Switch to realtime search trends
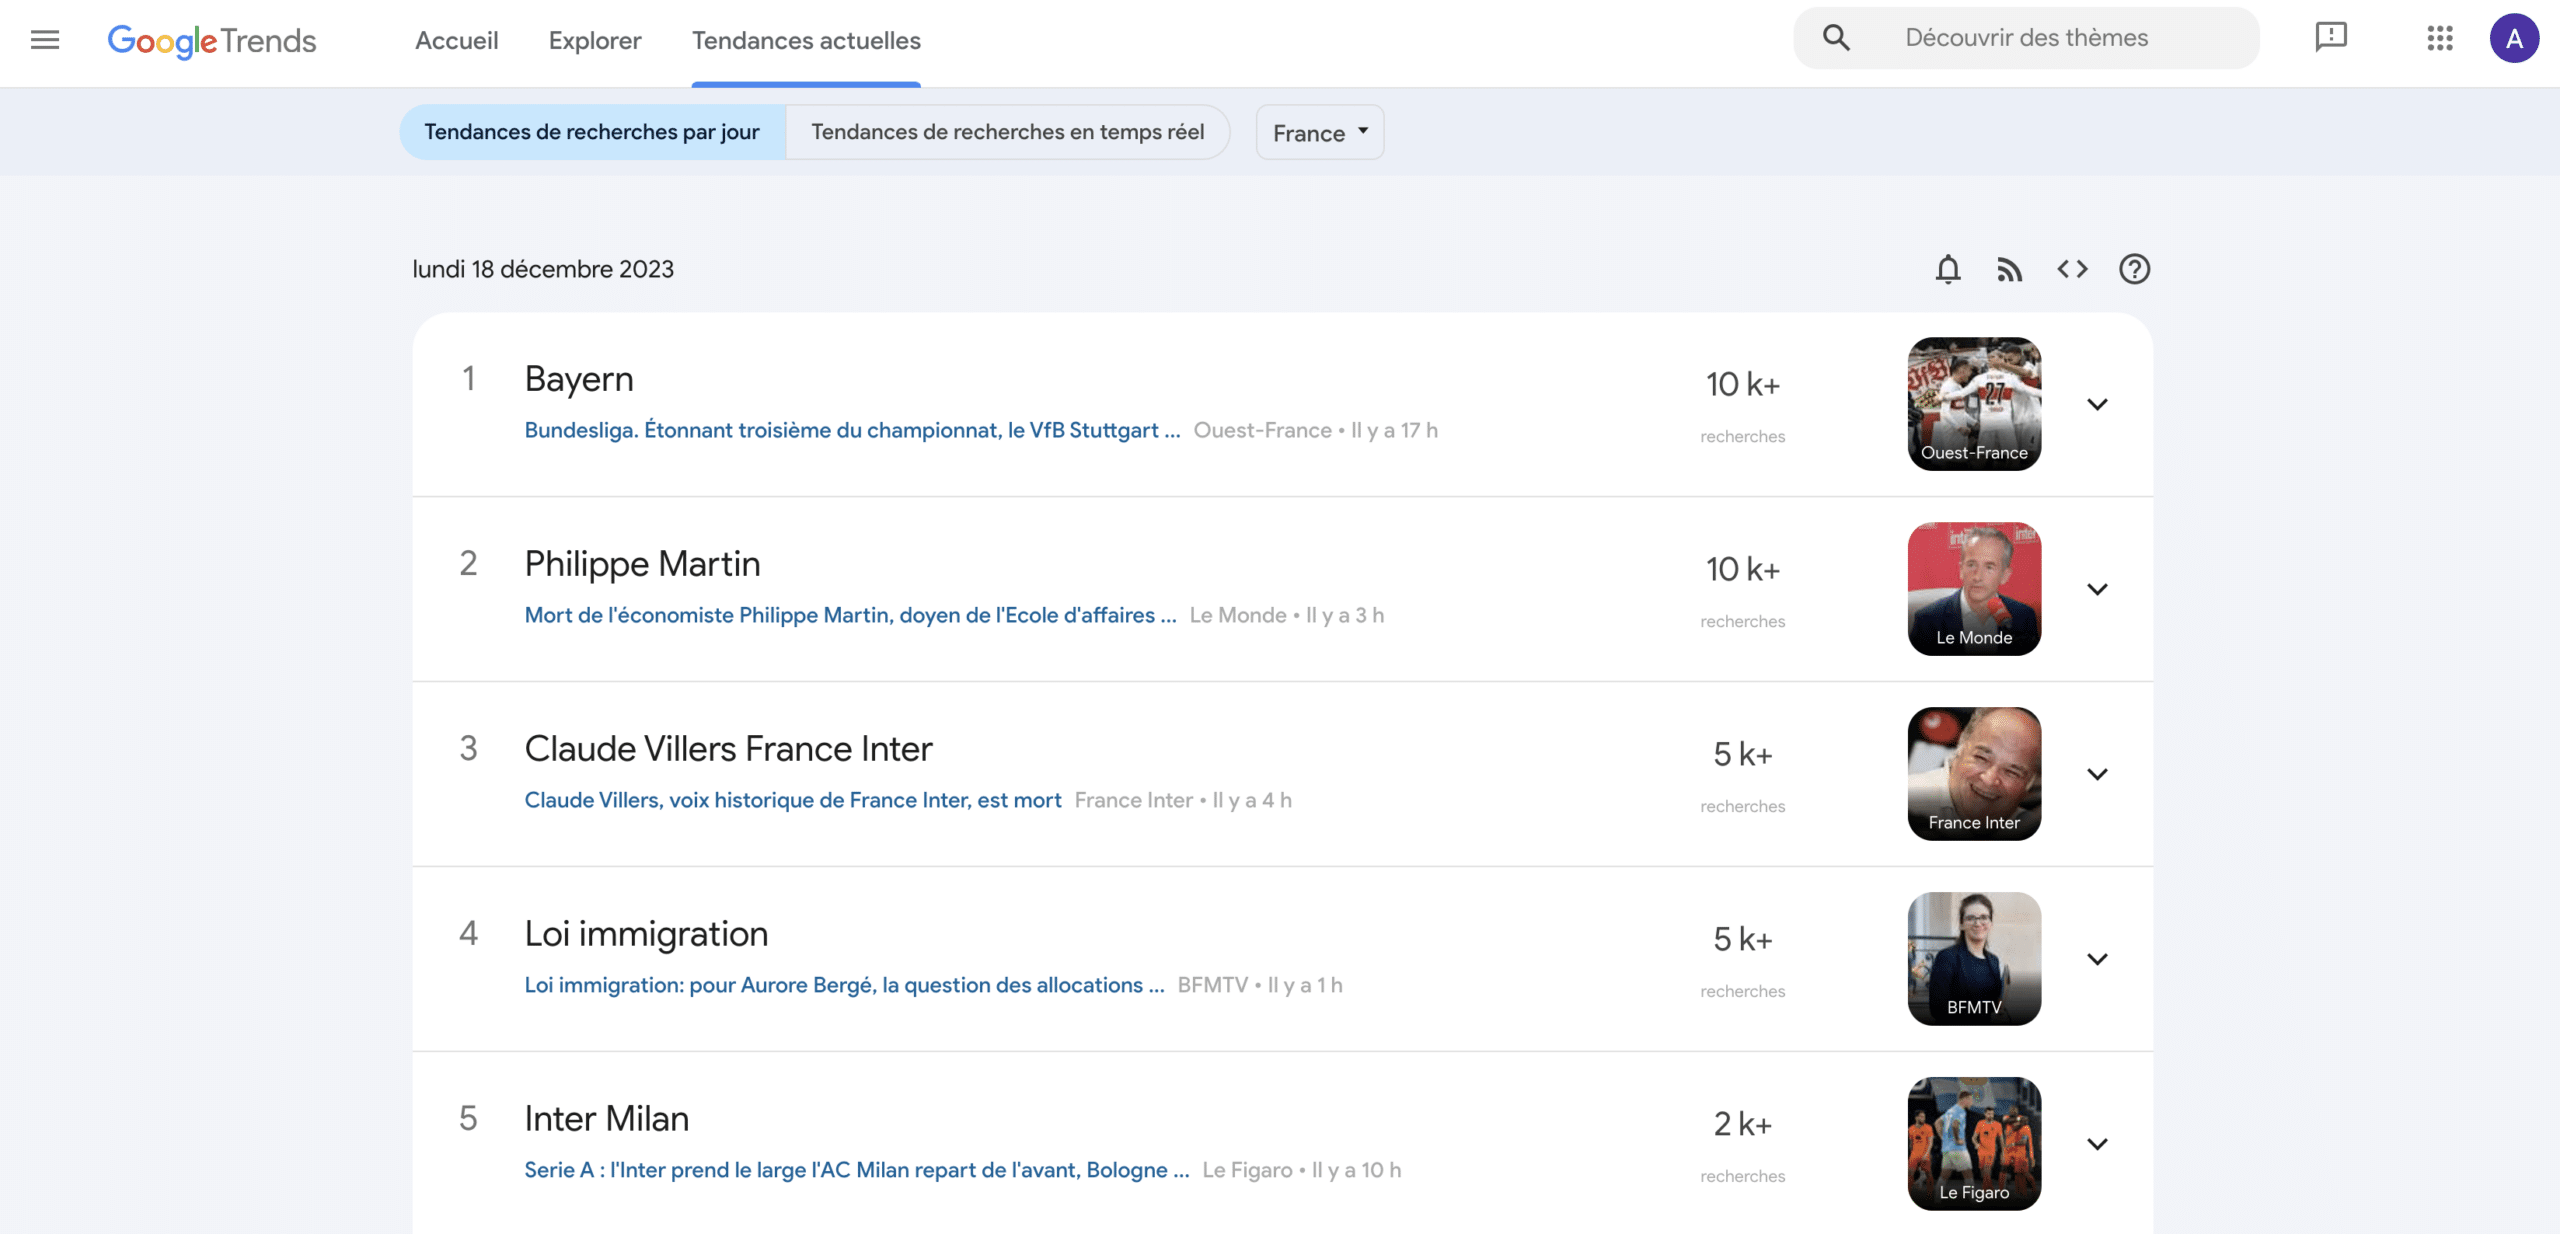The width and height of the screenshot is (2560, 1234). 1007,132
